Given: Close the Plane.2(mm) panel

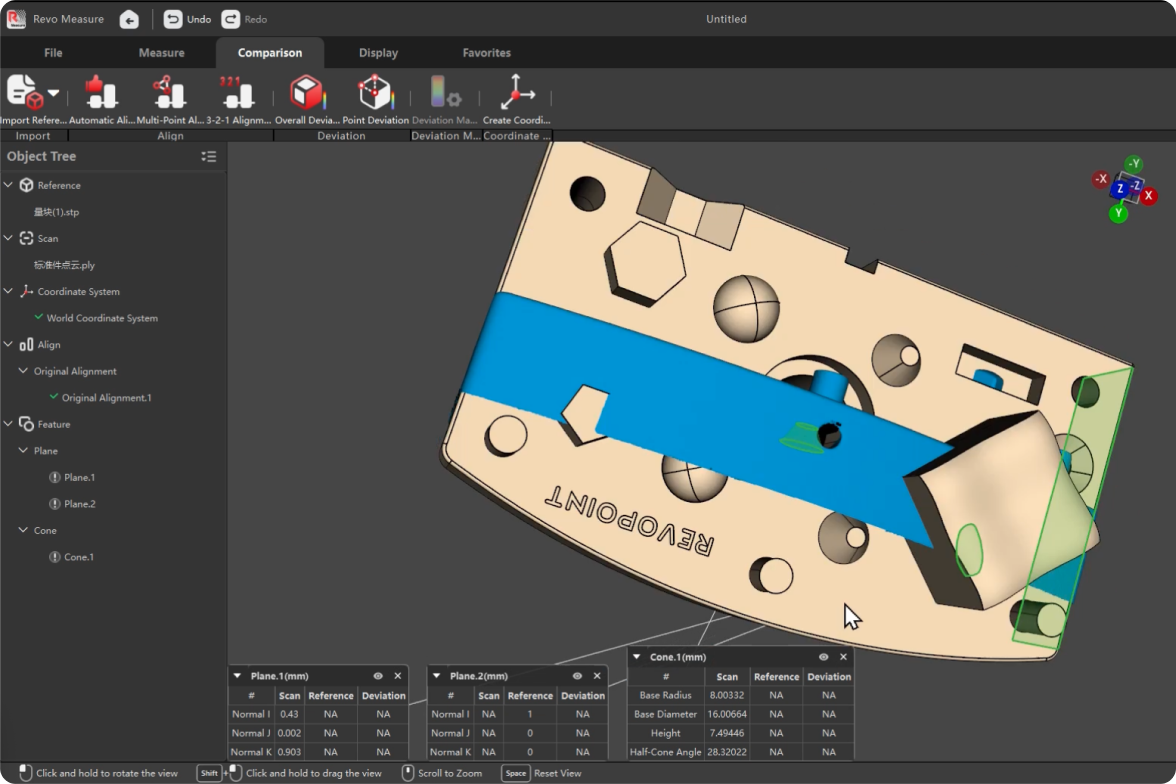Looking at the screenshot, I should 597,676.
